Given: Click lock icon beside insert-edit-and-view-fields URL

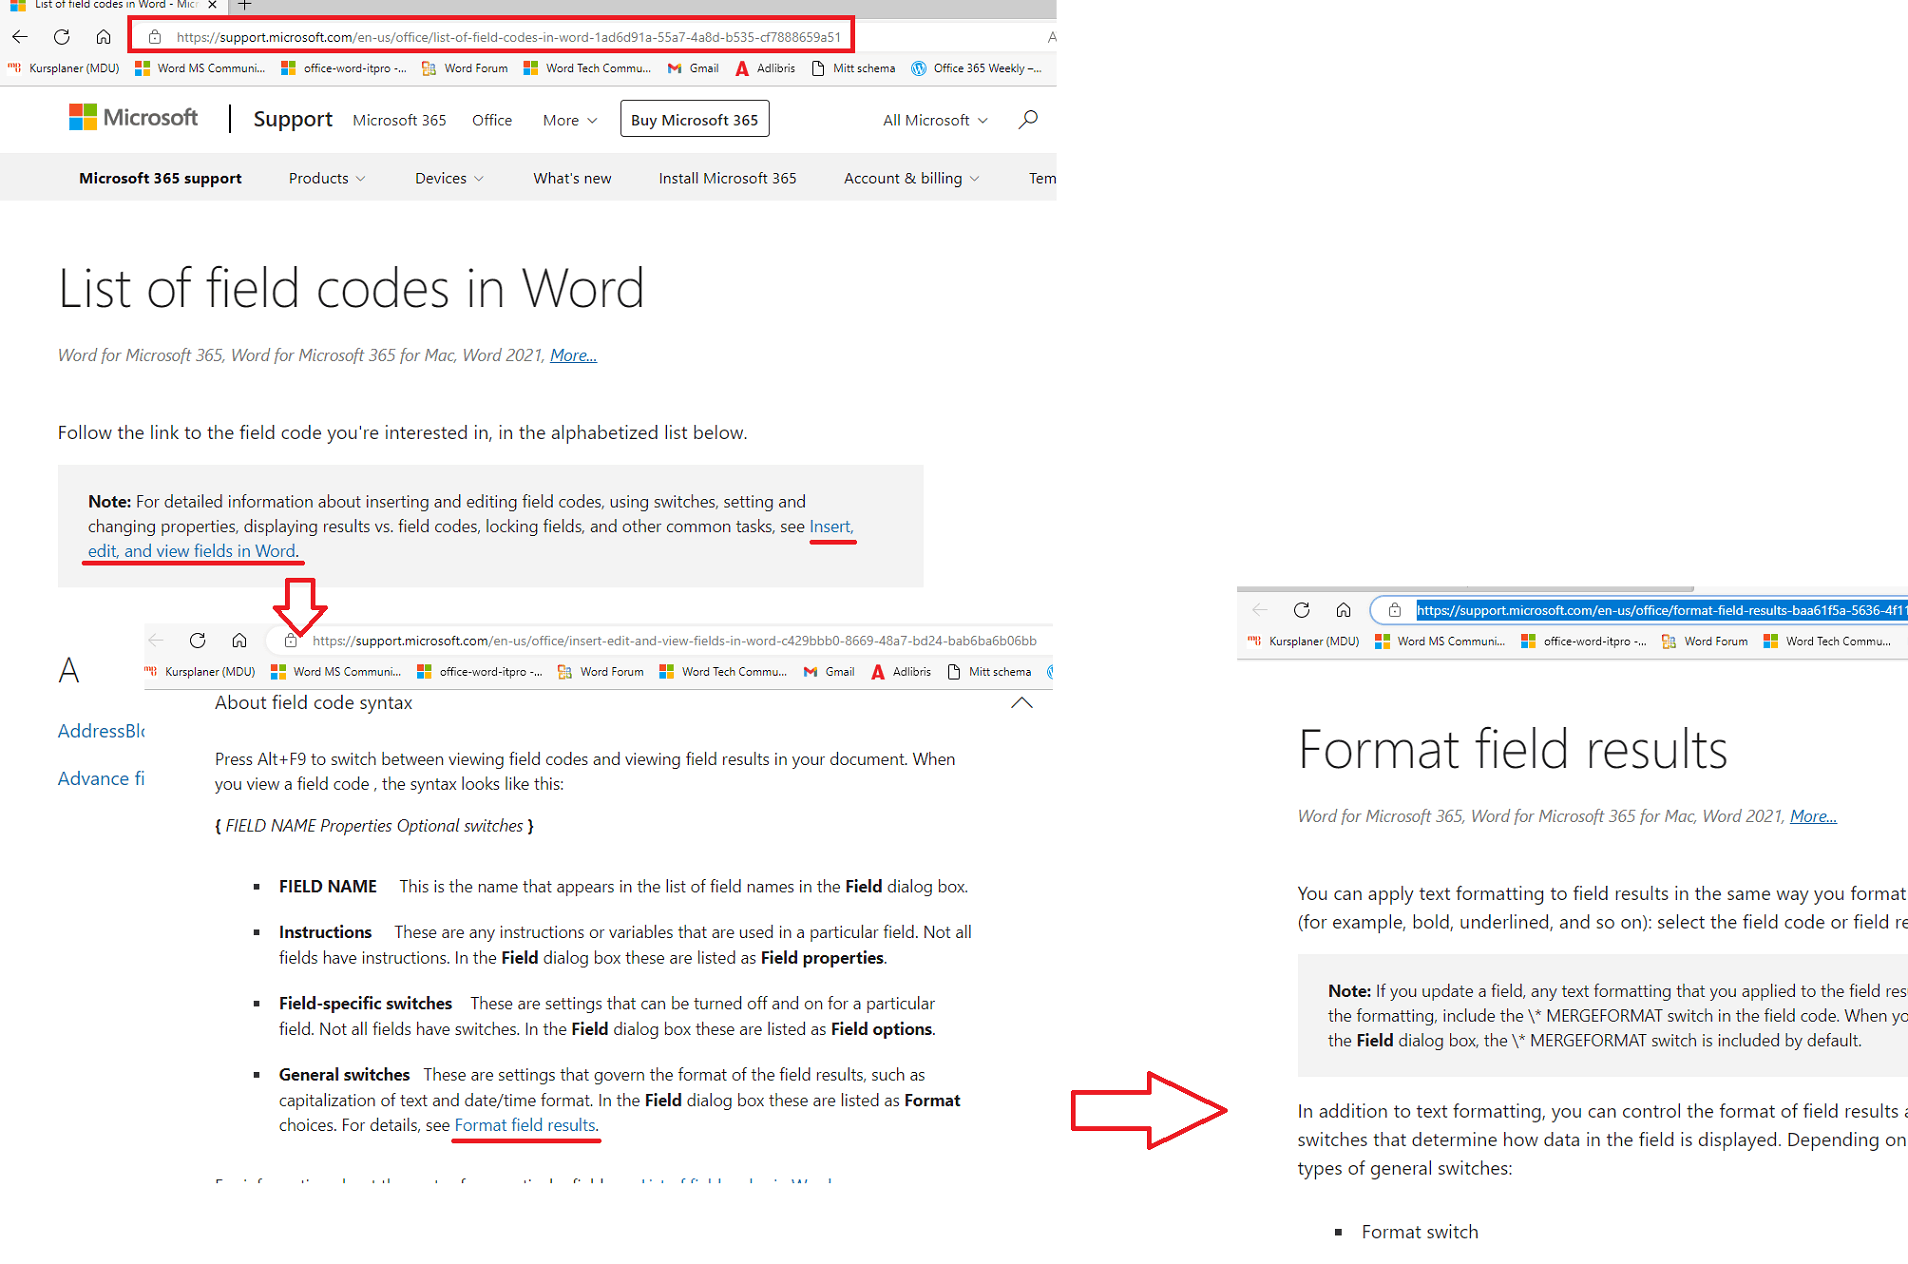Looking at the screenshot, I should (291, 640).
